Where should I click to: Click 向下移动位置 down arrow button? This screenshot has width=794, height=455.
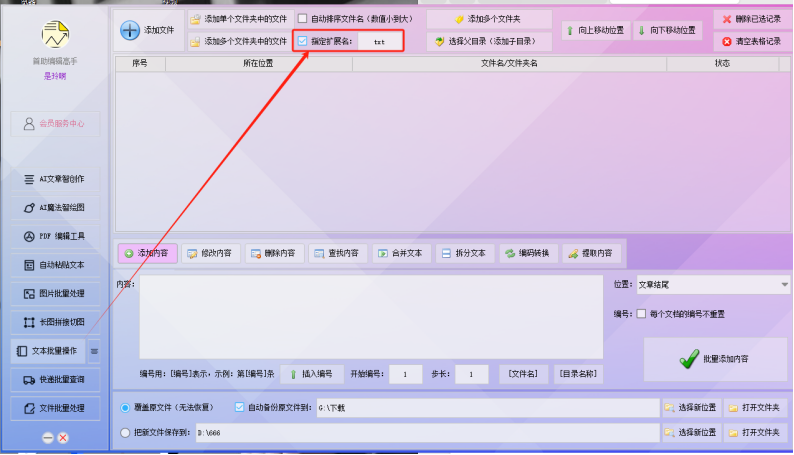[x=667, y=30]
